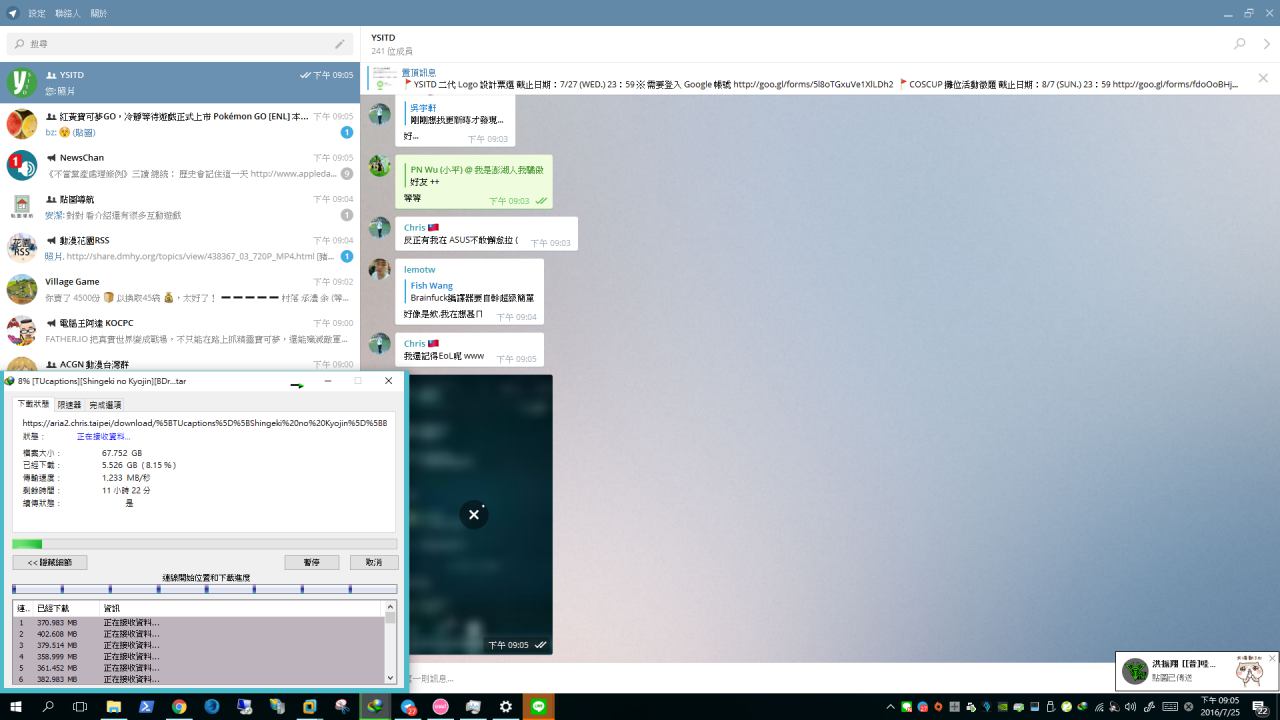Click the Pokémon GO group avatar
The height and width of the screenshot is (720, 1280).
(x=22, y=124)
